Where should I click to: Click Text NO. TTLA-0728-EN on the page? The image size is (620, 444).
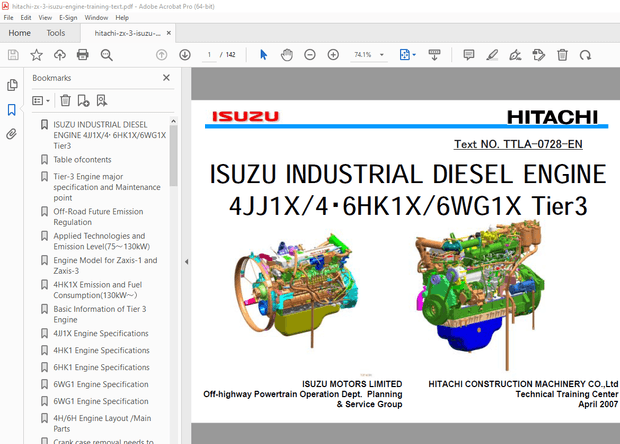pyautogui.click(x=518, y=144)
